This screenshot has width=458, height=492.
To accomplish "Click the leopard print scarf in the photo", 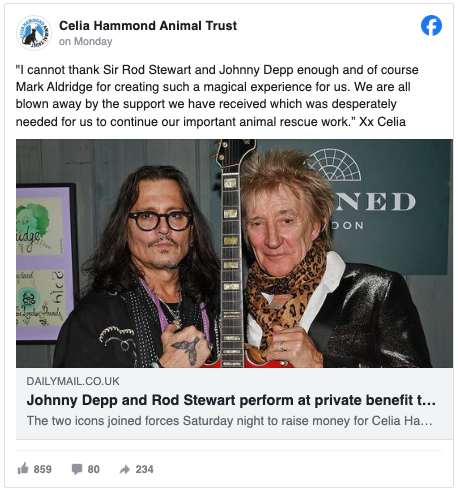I will tap(287, 292).
